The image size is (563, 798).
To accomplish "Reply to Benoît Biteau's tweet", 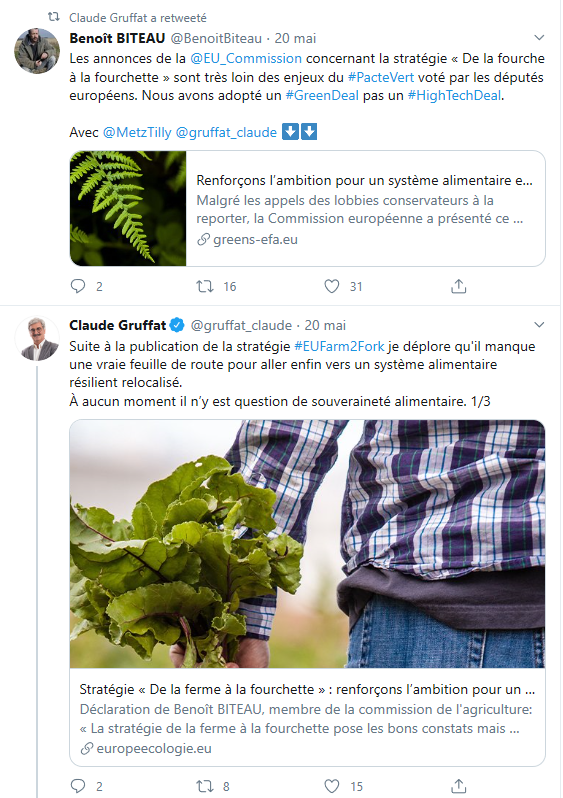I will click(78, 286).
